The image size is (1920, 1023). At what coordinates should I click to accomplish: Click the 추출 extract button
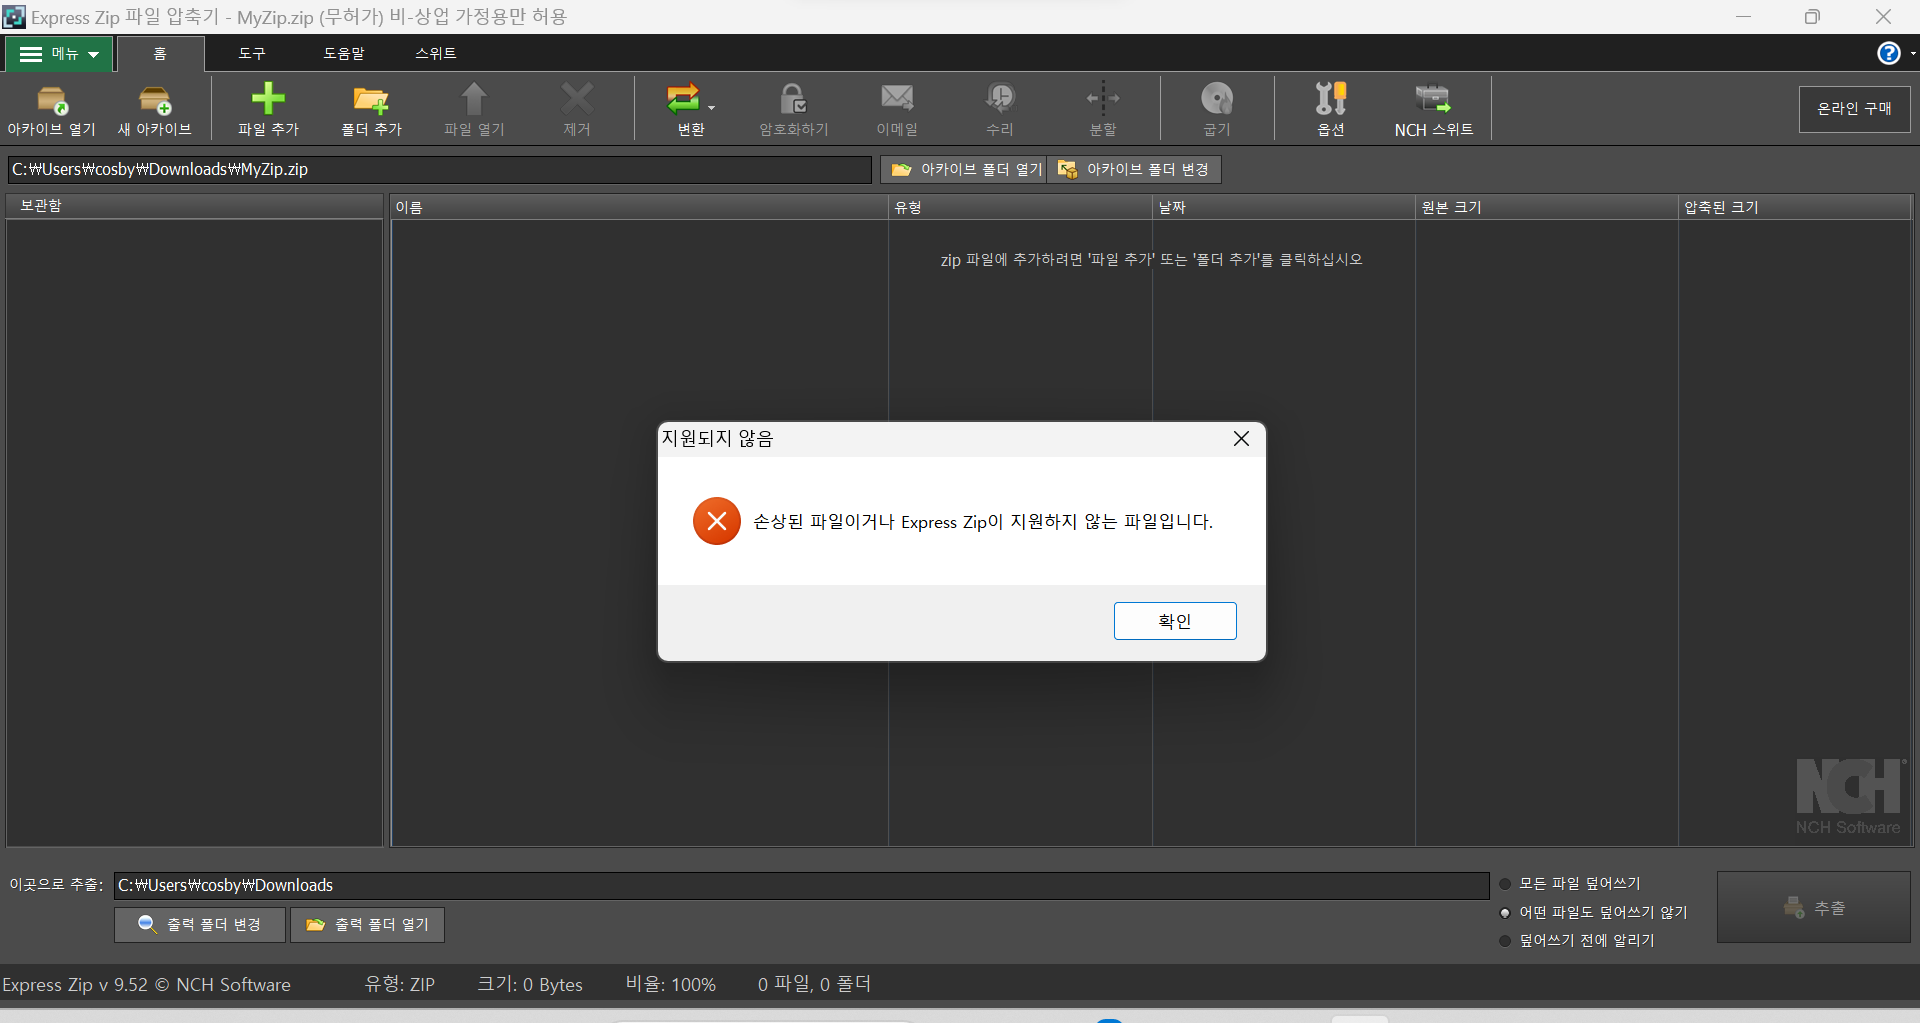coord(1814,907)
